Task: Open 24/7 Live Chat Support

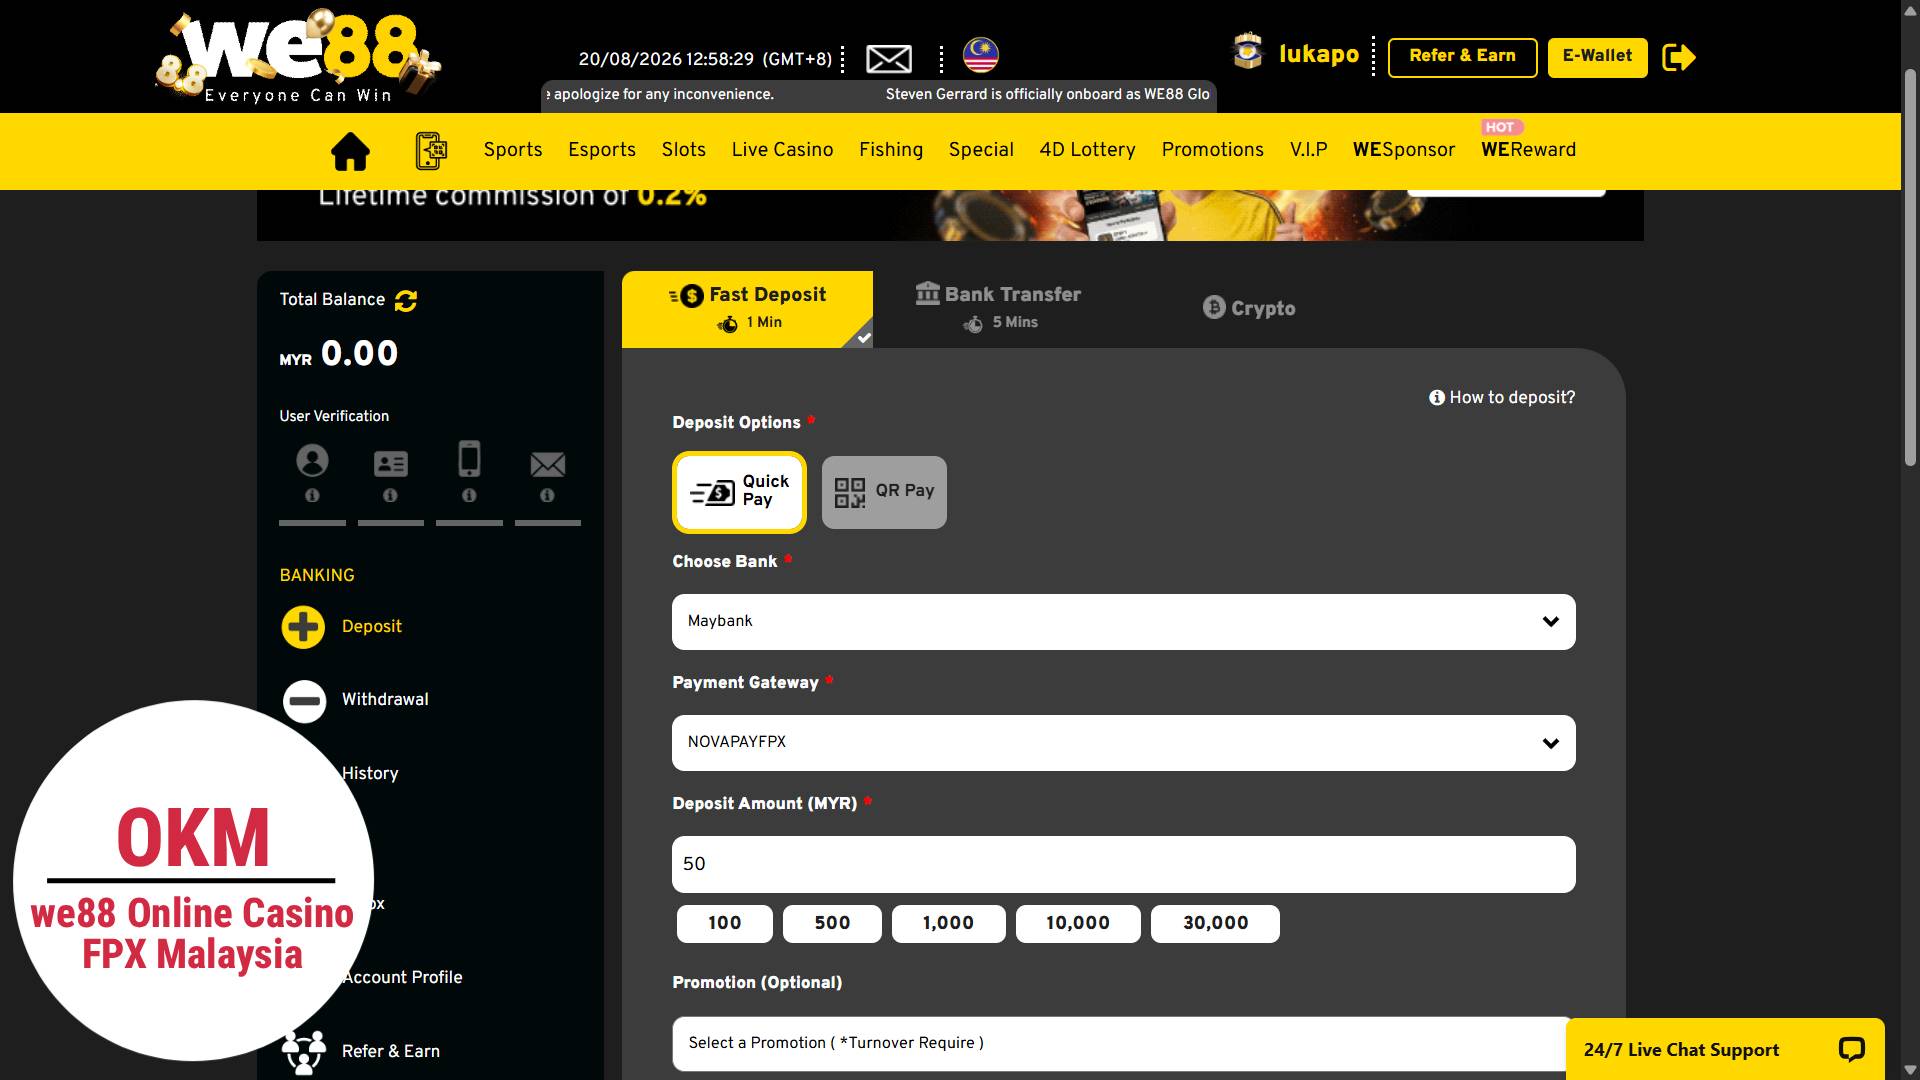Action: tap(1725, 1049)
